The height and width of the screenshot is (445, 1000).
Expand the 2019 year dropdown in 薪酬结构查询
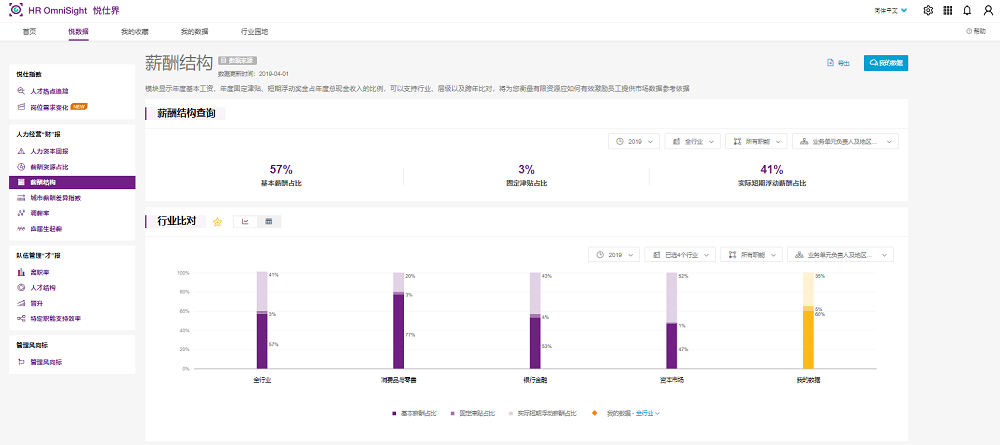[634, 142]
